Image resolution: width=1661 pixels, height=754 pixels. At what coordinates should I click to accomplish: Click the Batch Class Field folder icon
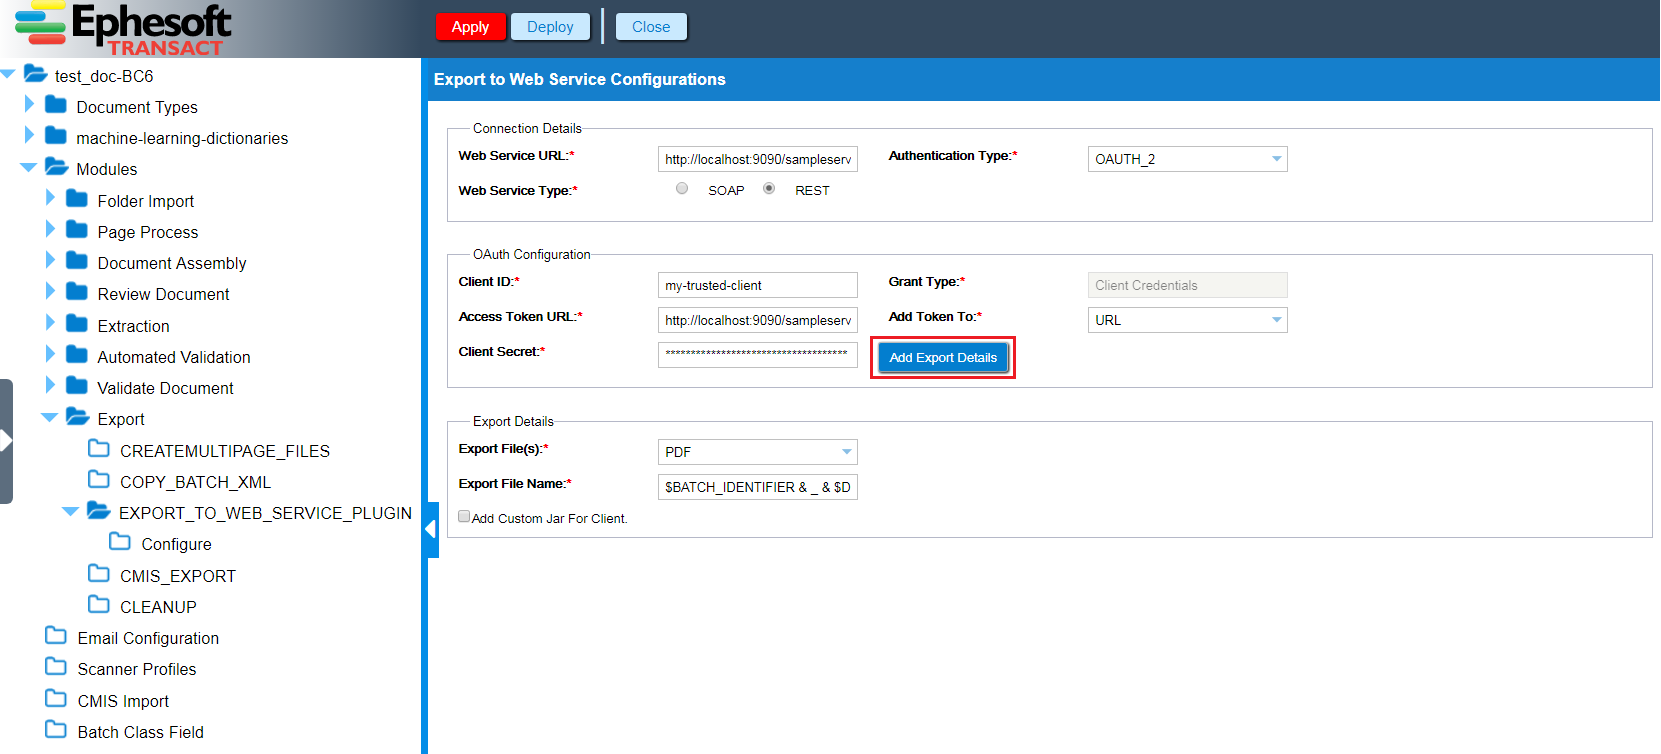(56, 730)
